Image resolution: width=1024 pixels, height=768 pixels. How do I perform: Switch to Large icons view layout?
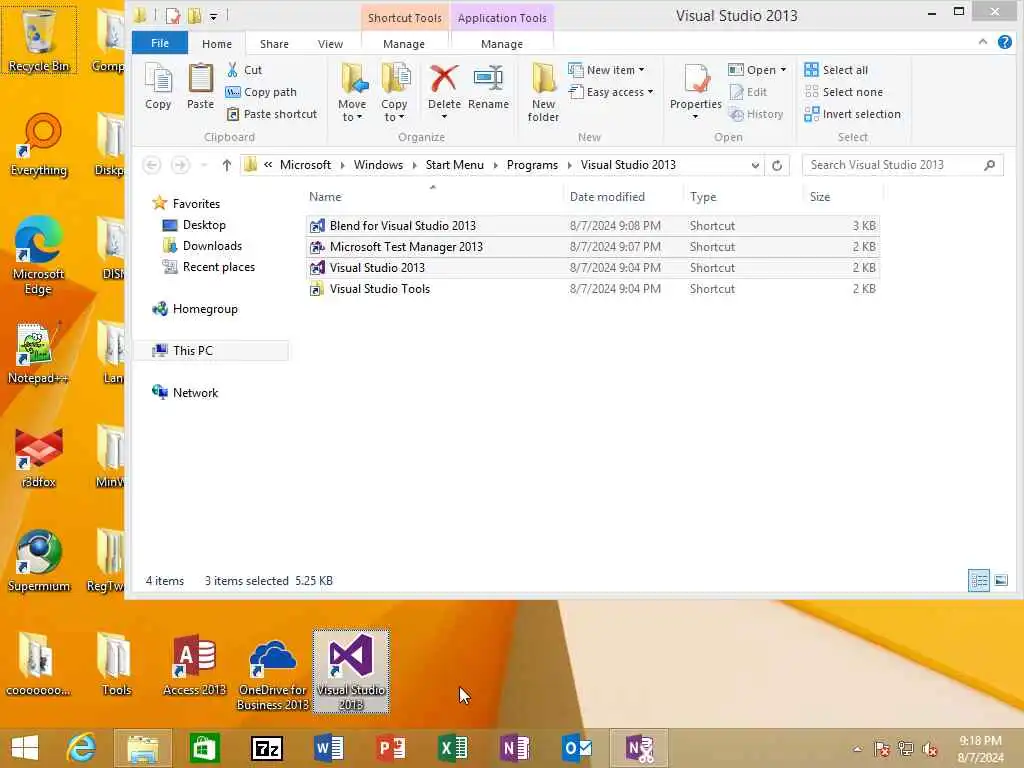(x=1000, y=580)
